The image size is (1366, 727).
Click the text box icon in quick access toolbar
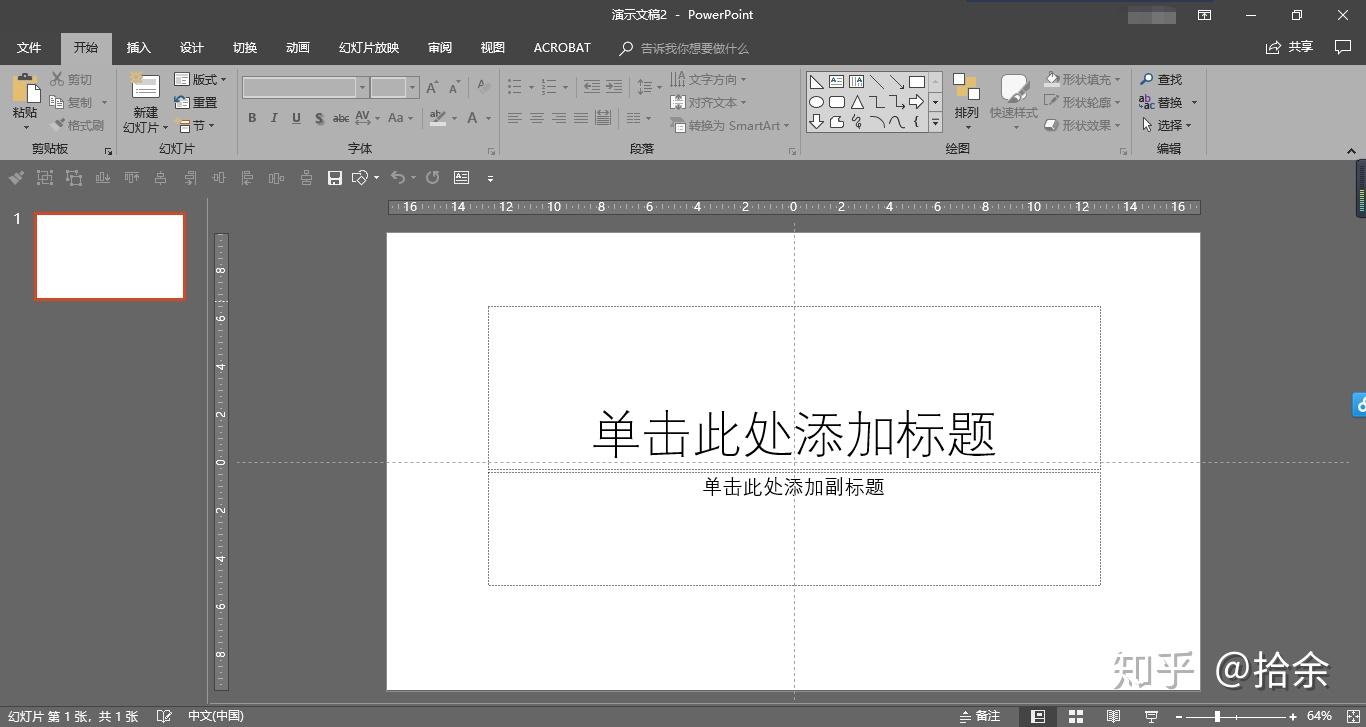pyautogui.click(x=461, y=178)
